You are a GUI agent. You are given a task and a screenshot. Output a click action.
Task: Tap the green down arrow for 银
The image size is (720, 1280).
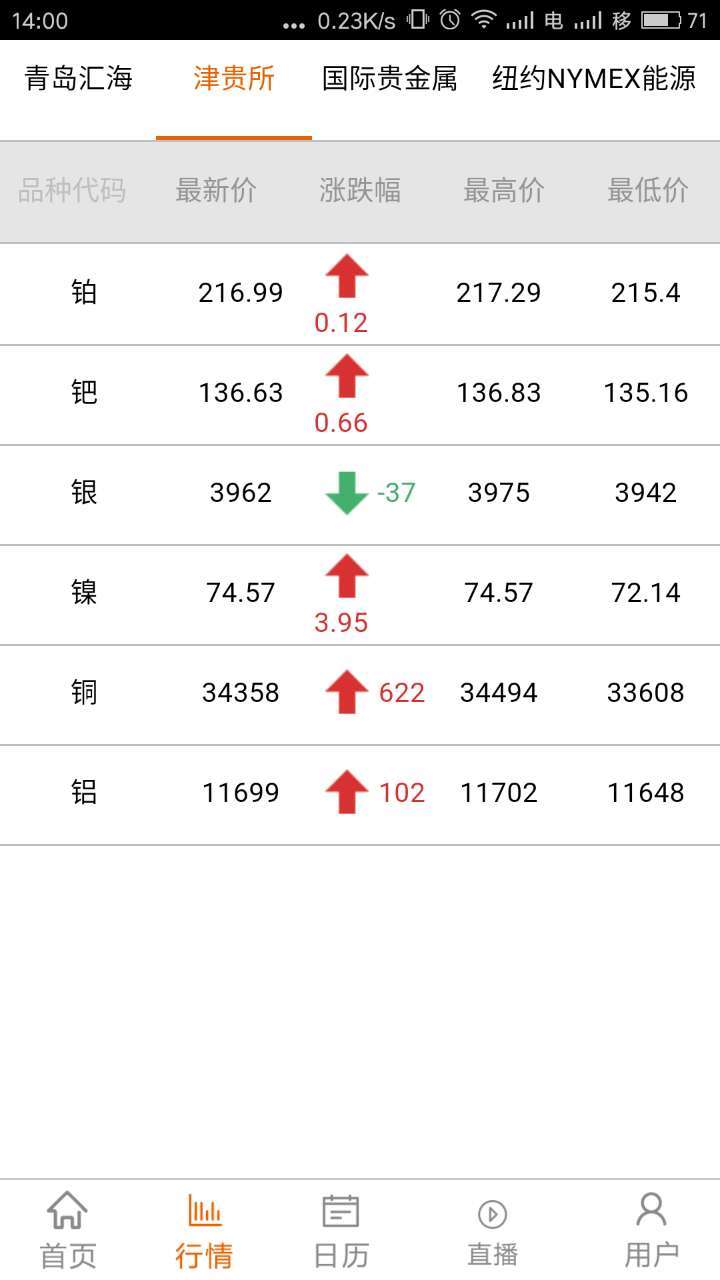[347, 493]
